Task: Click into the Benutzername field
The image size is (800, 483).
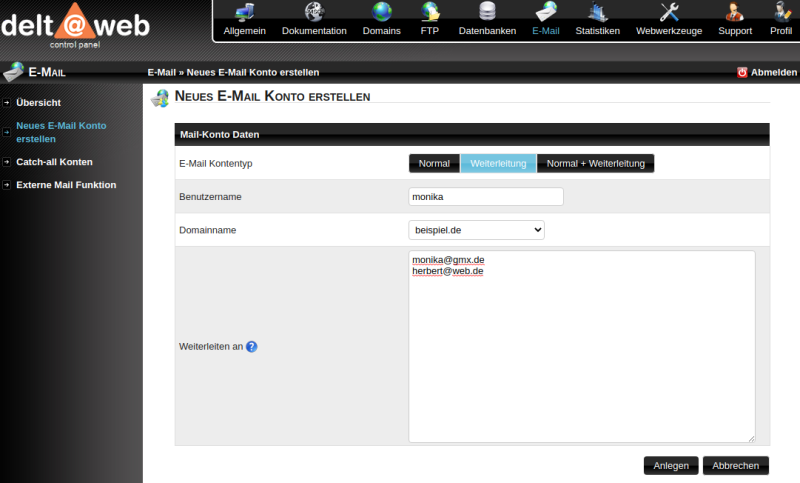Action: click(x=486, y=197)
